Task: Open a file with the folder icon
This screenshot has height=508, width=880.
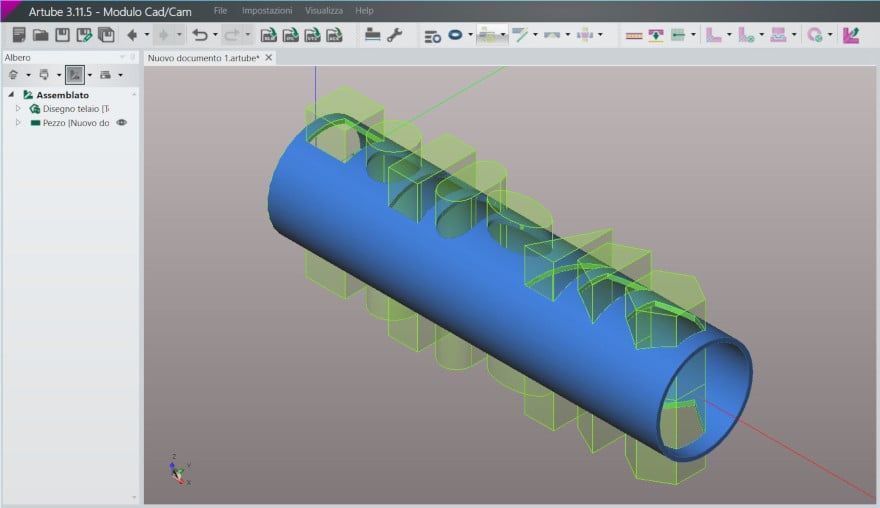Action: pos(40,35)
